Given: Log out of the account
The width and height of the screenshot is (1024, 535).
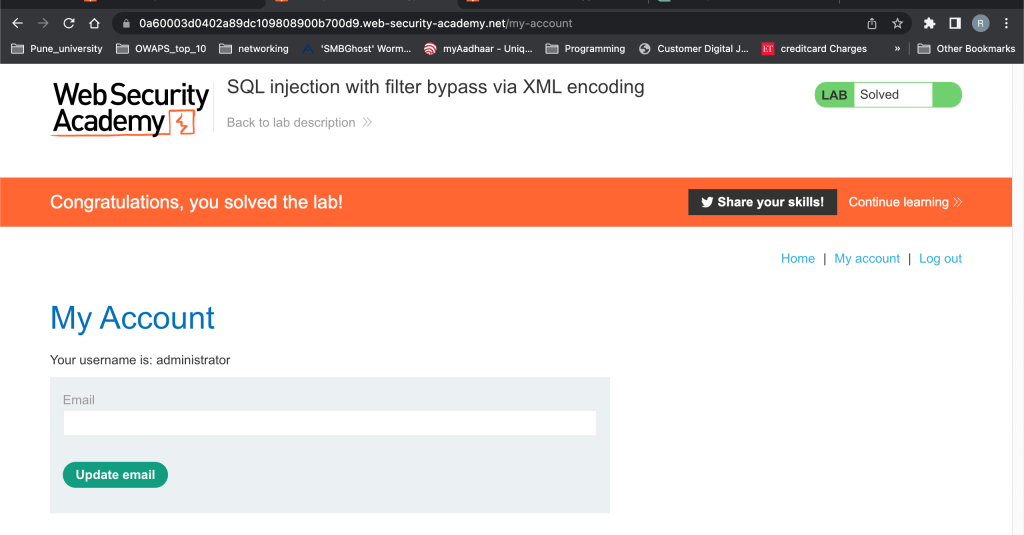Looking at the screenshot, I should (940, 258).
